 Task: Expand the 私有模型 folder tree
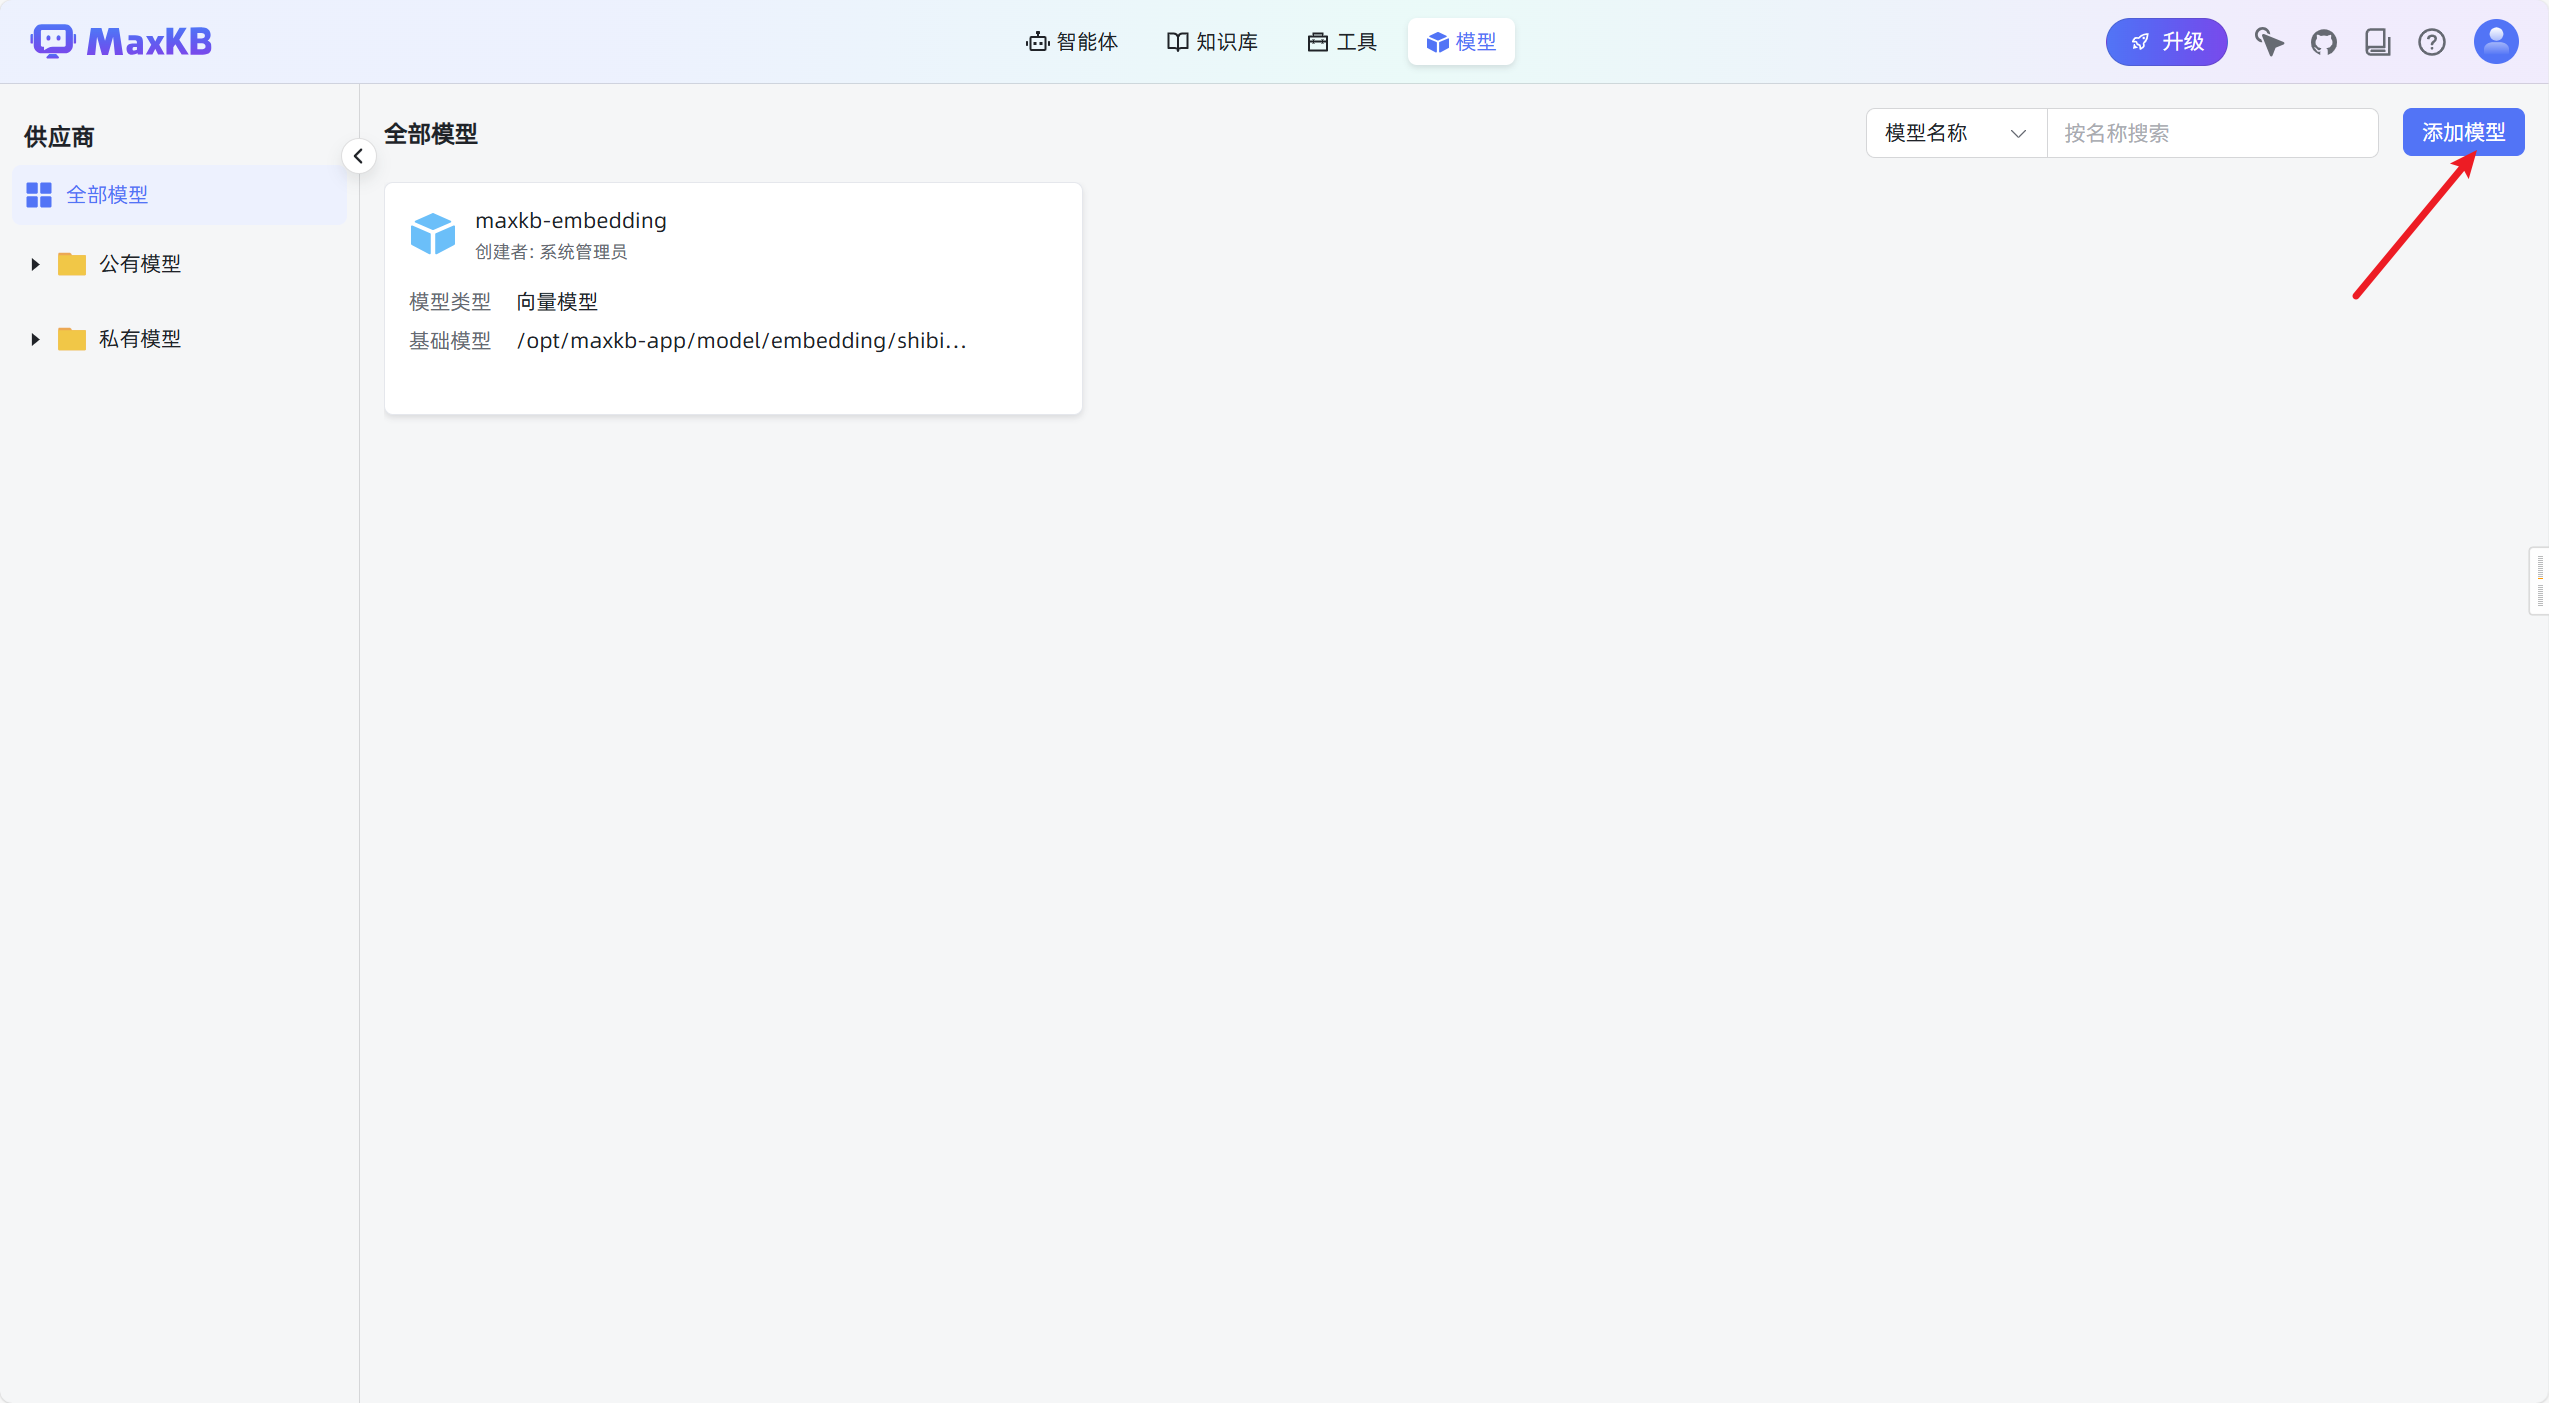[35, 339]
